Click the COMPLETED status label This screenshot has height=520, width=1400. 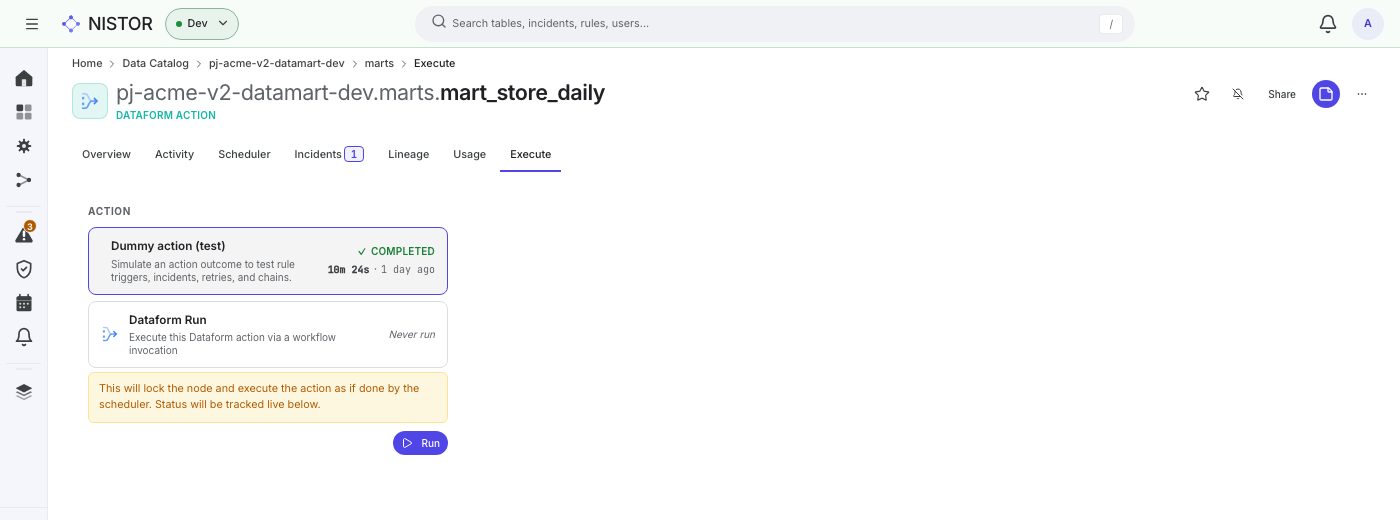[396, 252]
